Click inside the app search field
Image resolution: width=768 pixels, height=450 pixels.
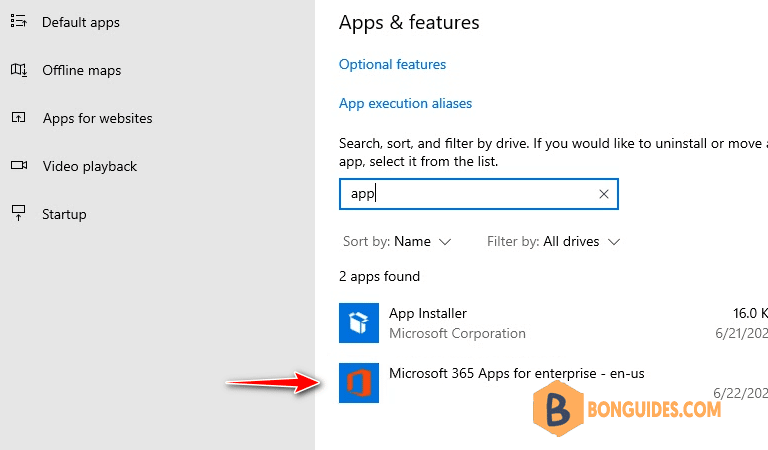(x=479, y=194)
